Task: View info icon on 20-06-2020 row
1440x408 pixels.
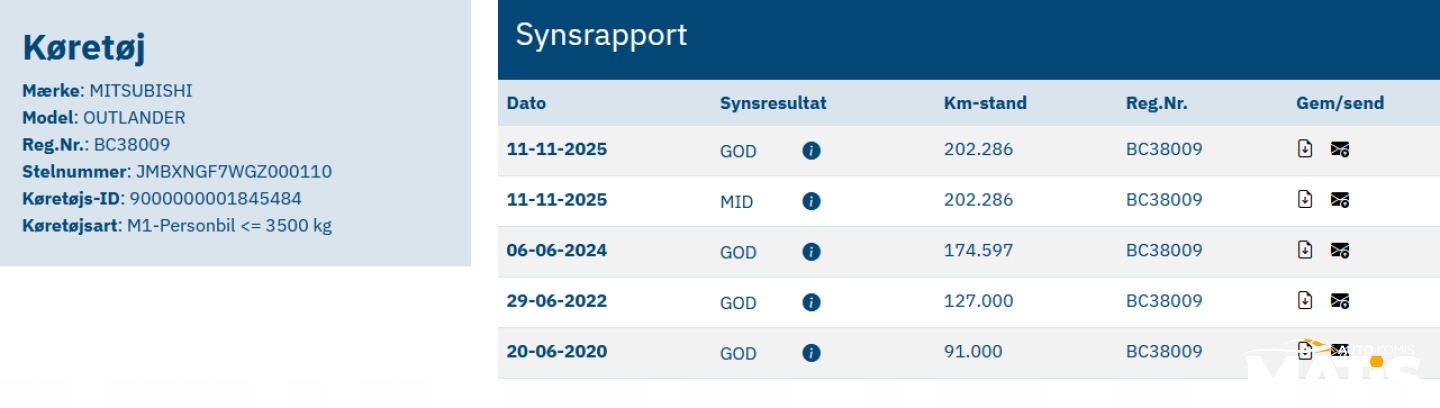Action: [811, 352]
